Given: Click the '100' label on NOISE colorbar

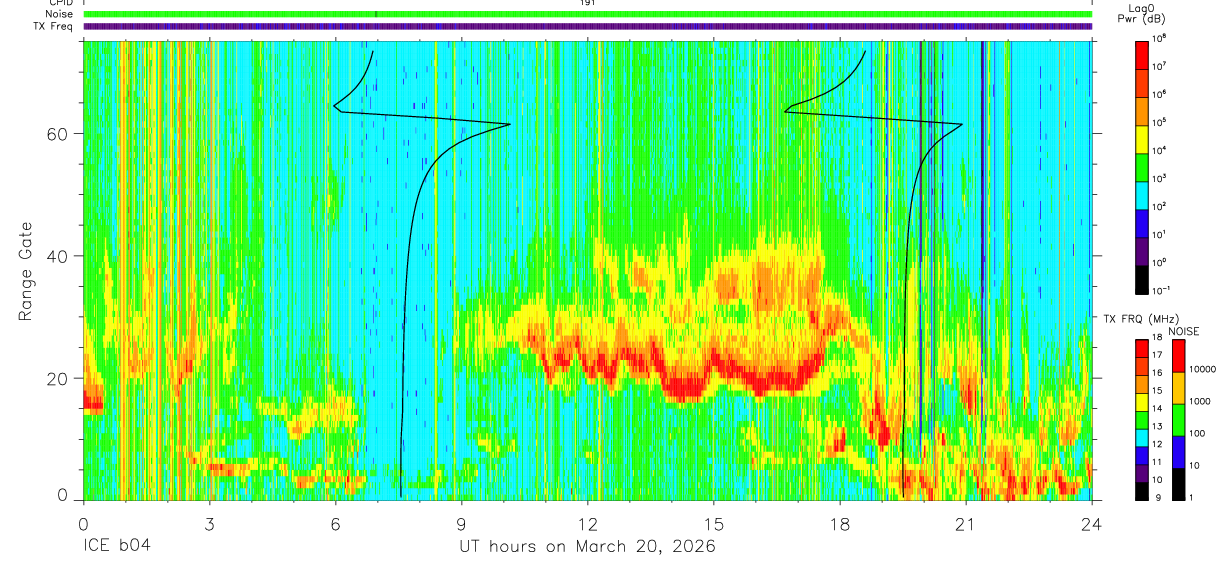Looking at the screenshot, I should [1198, 433].
